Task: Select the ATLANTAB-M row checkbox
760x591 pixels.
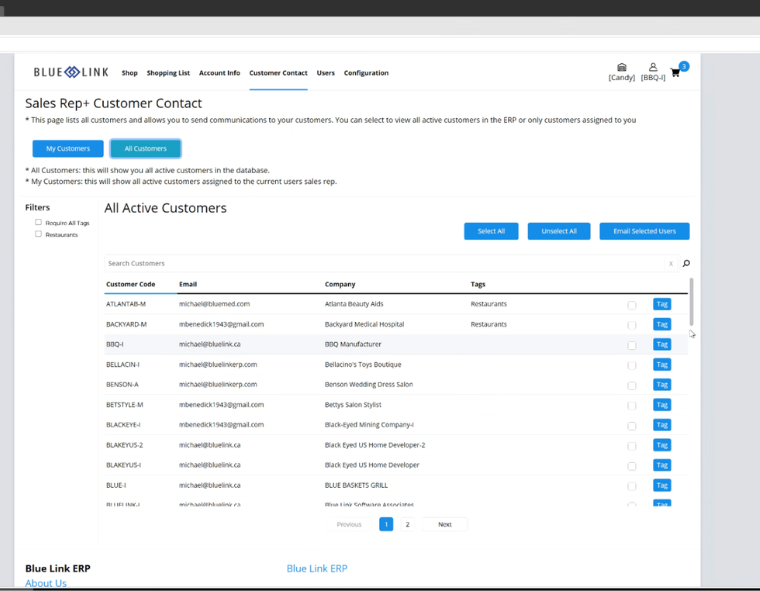Action: [x=632, y=305]
